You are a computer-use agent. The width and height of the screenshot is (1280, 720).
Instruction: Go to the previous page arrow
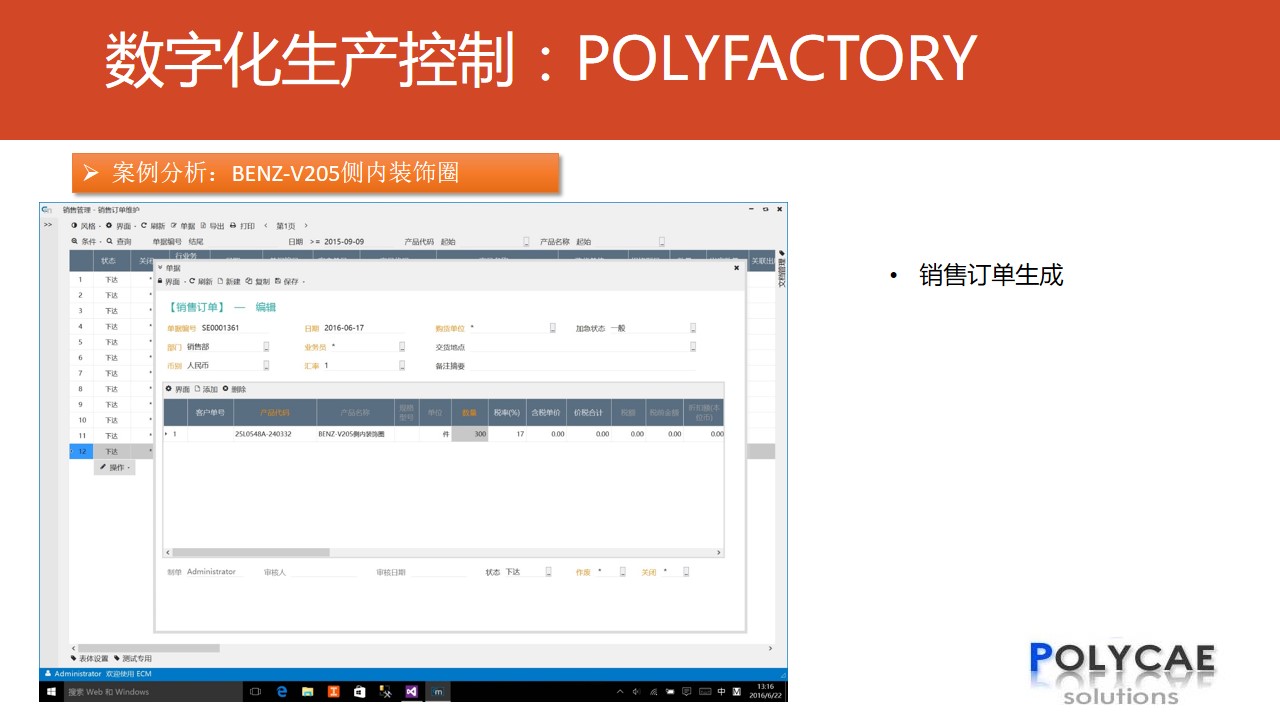coord(265,226)
